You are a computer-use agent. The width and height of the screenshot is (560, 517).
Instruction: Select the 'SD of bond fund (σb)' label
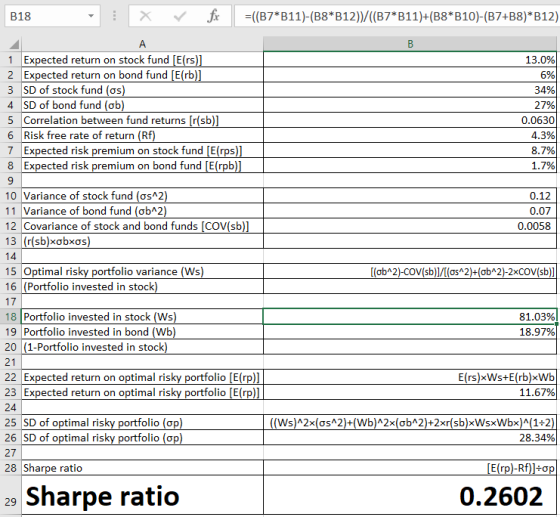click(142, 105)
